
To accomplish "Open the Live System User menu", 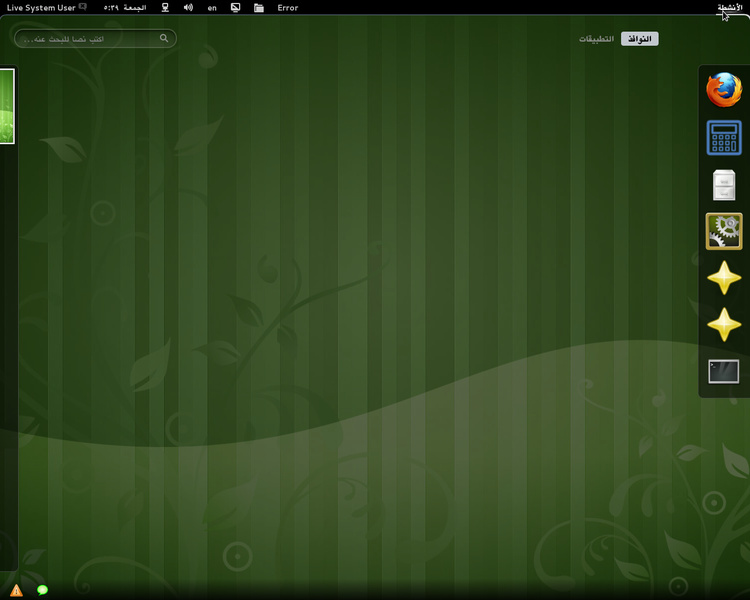I will tap(46, 8).
